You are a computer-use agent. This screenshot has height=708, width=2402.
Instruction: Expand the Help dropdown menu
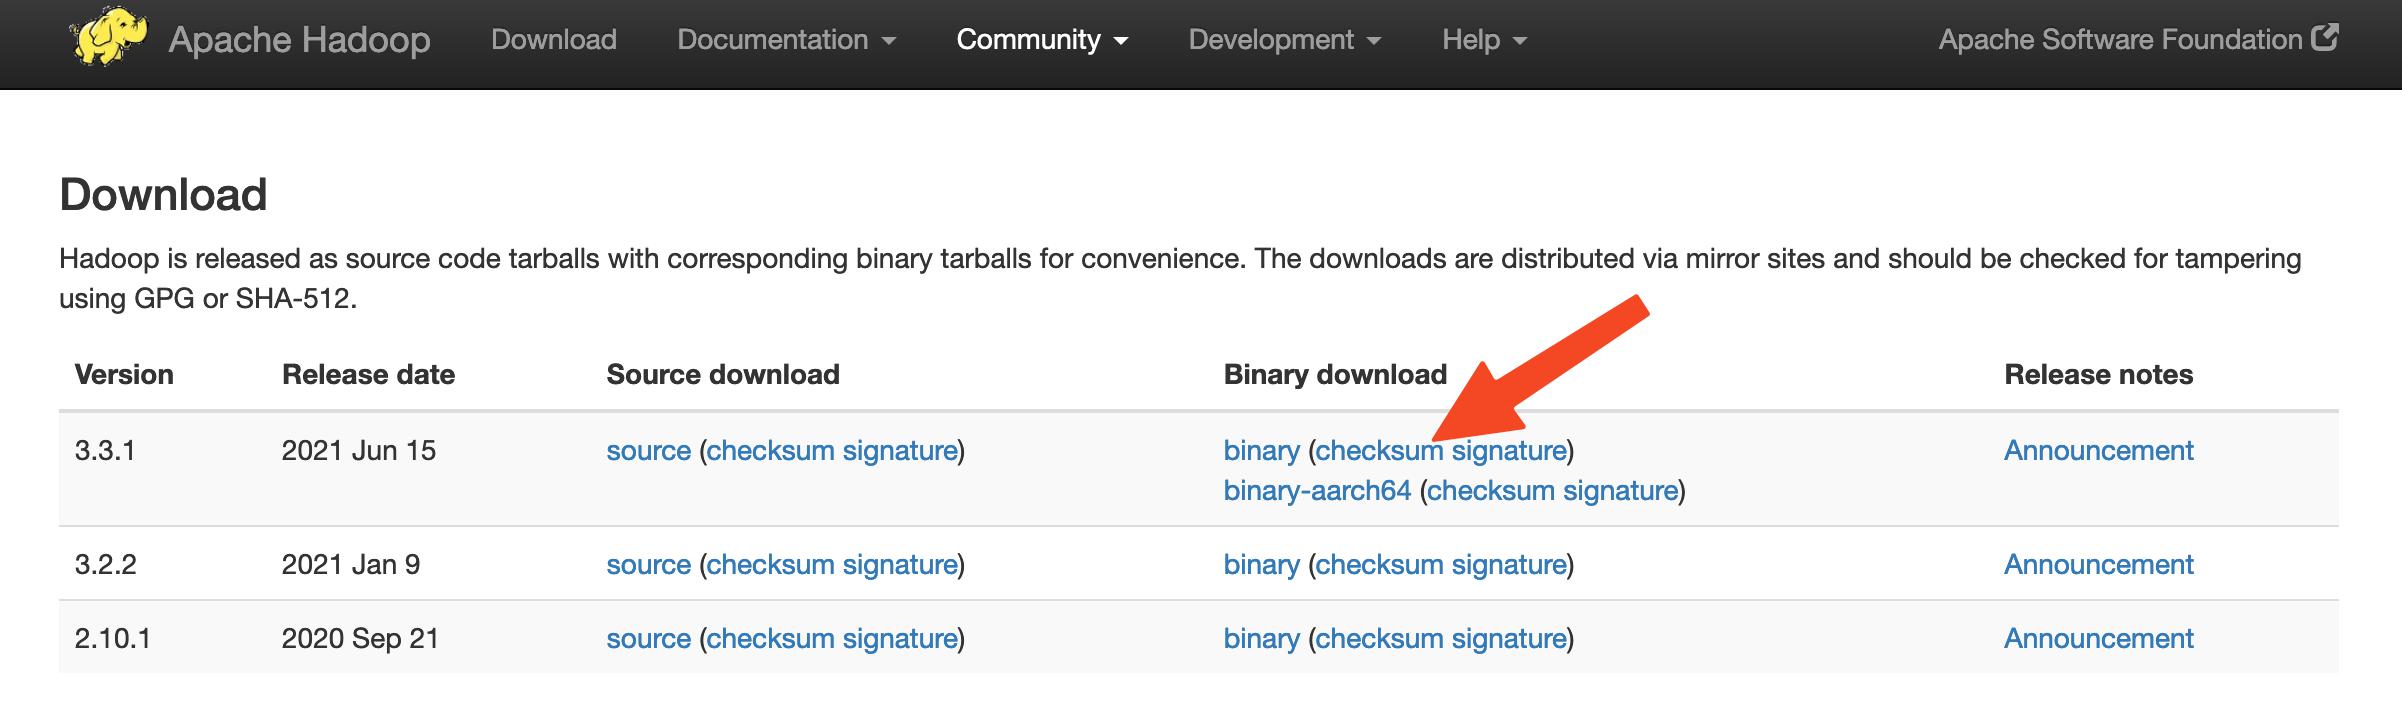(1484, 40)
